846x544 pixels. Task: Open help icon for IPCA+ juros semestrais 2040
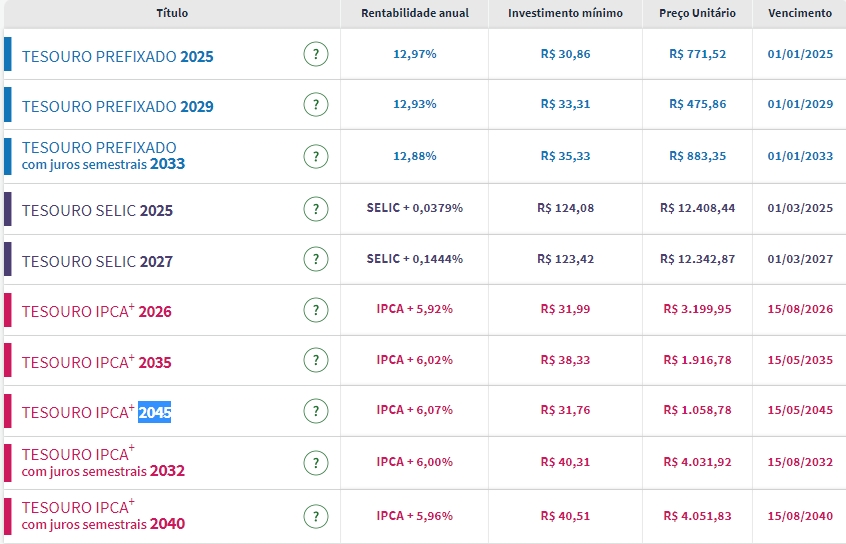(315, 516)
